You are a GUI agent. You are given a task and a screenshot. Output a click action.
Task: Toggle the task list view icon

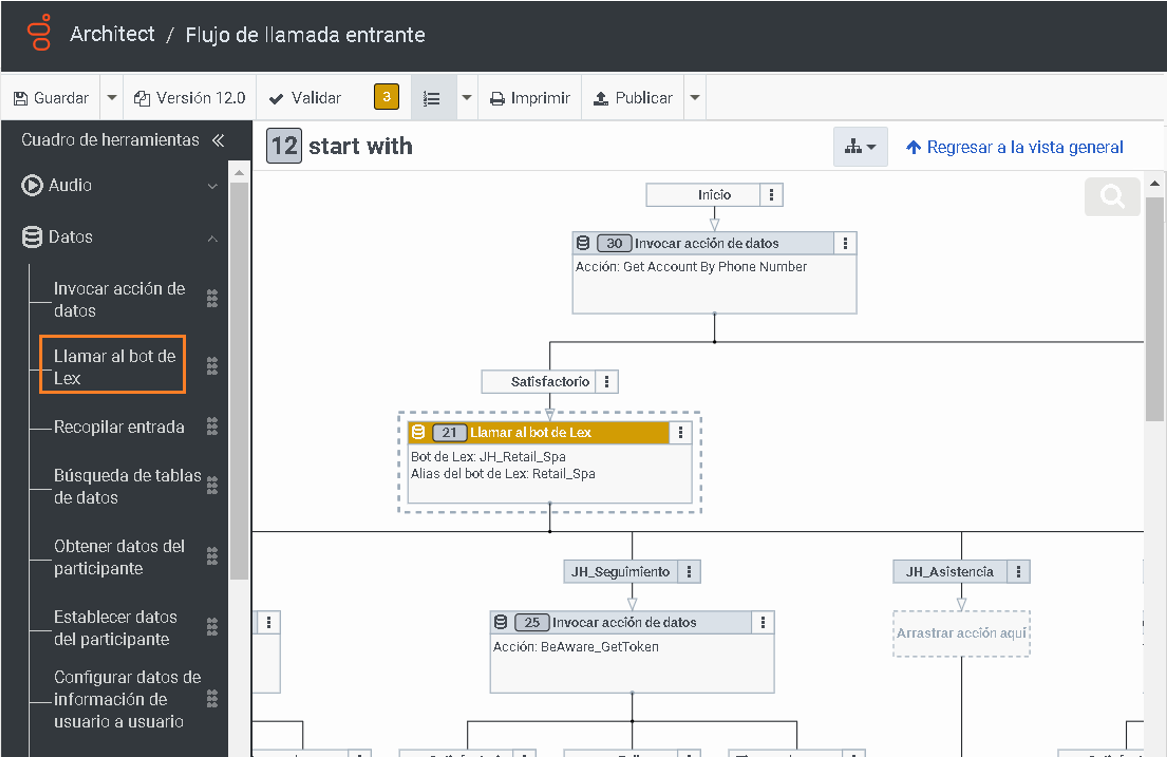(432, 98)
